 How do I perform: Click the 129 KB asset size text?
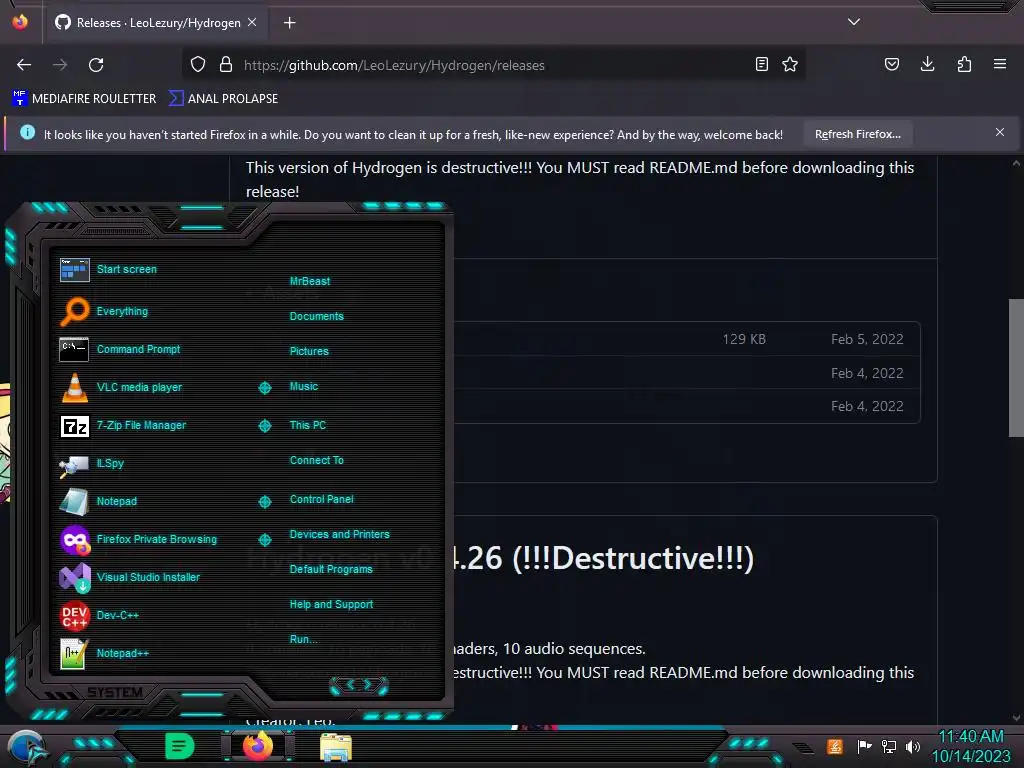tap(744, 339)
